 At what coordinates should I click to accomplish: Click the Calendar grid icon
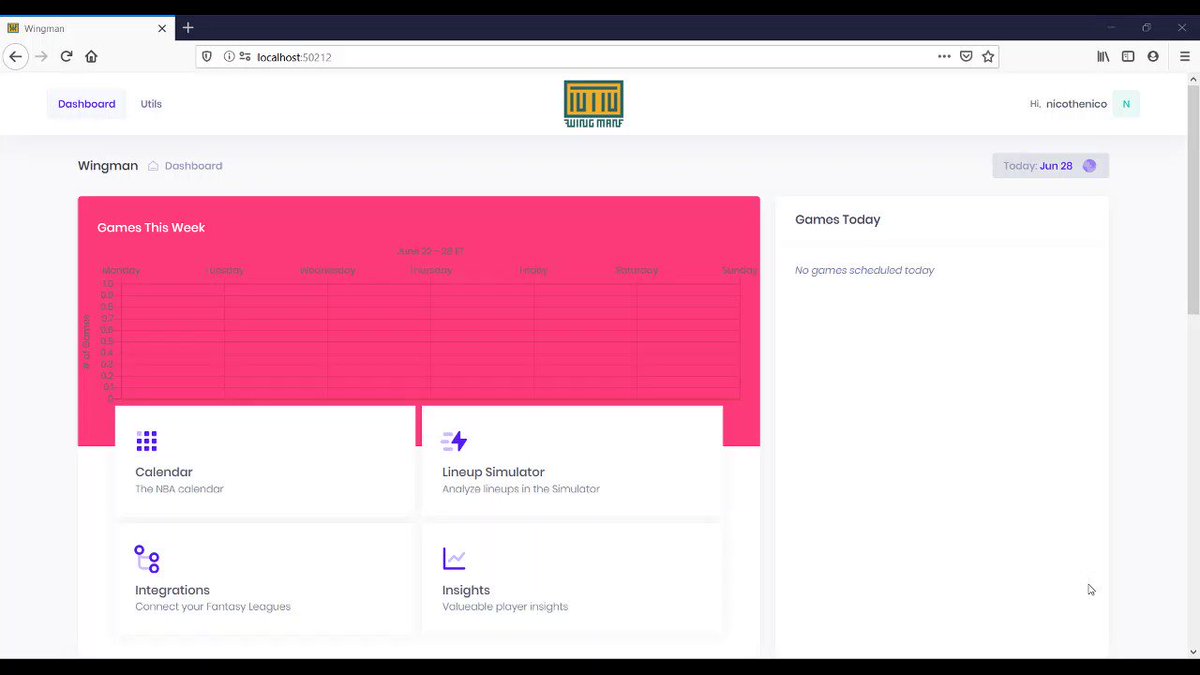[x=147, y=441]
